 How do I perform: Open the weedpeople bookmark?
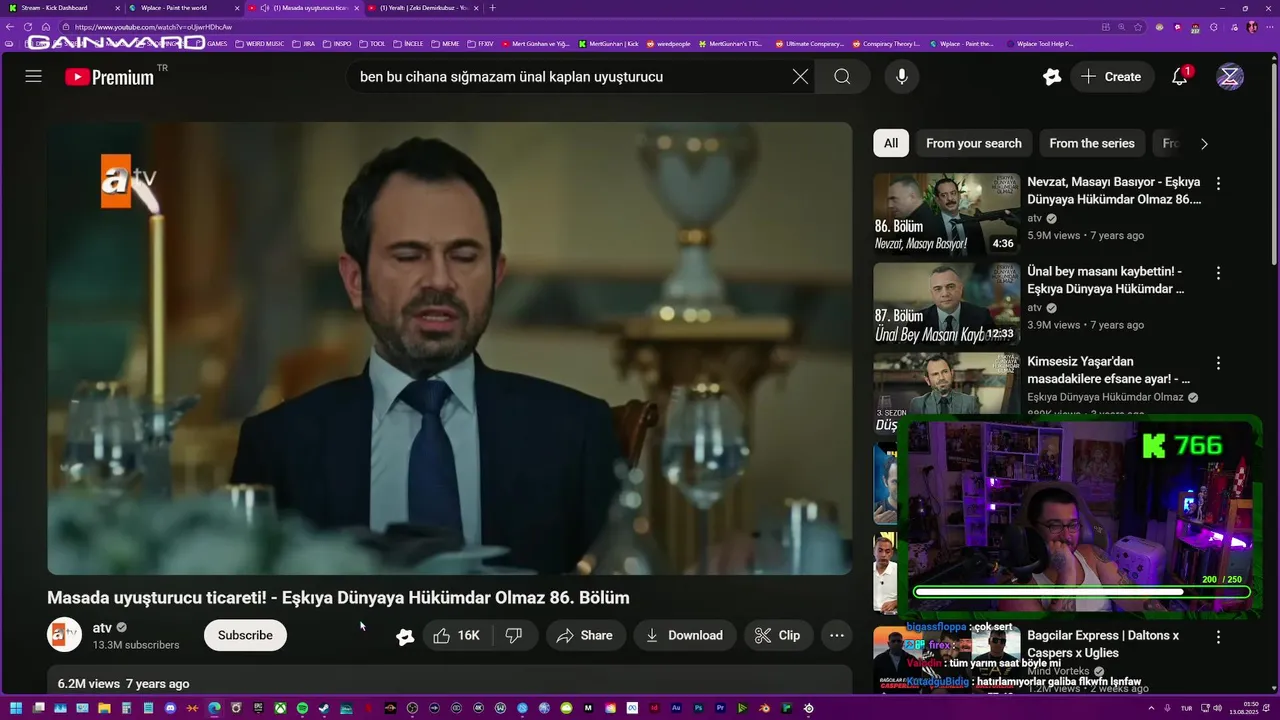coord(669,44)
